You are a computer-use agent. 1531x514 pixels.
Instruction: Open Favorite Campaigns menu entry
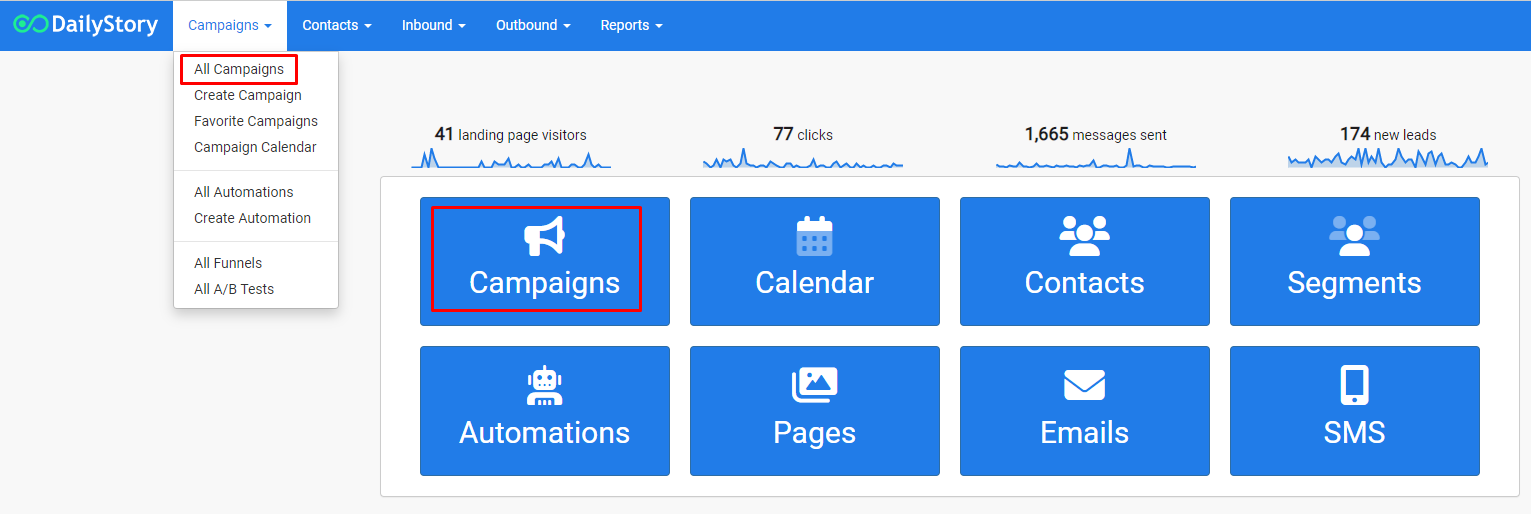(x=256, y=121)
